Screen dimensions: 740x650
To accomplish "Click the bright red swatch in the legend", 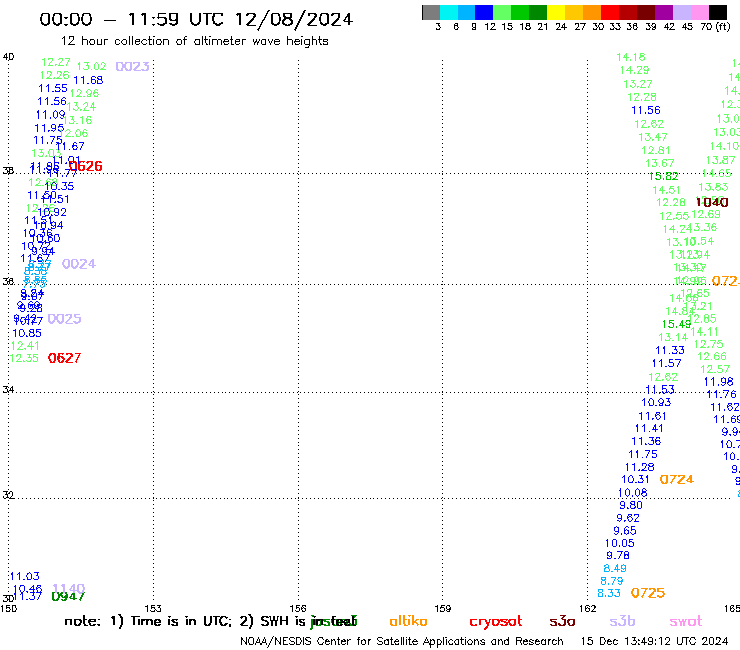I will (609, 12).
